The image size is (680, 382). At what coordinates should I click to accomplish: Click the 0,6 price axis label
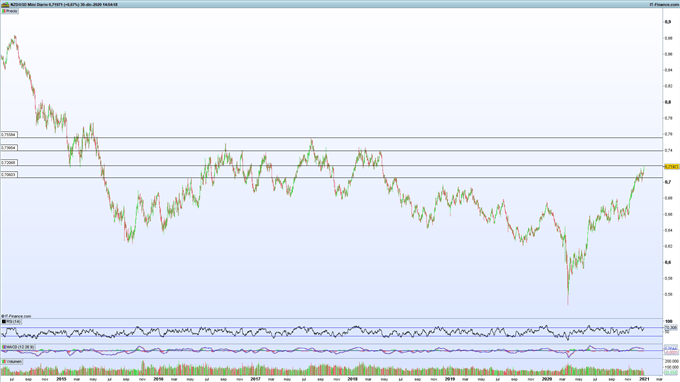click(x=668, y=262)
